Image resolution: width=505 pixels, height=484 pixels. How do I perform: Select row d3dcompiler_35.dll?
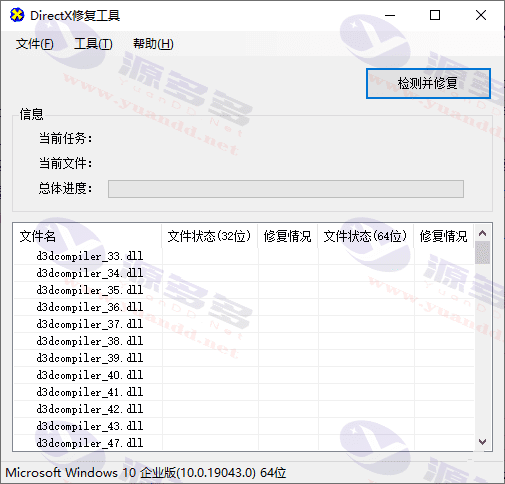[x=244, y=290]
